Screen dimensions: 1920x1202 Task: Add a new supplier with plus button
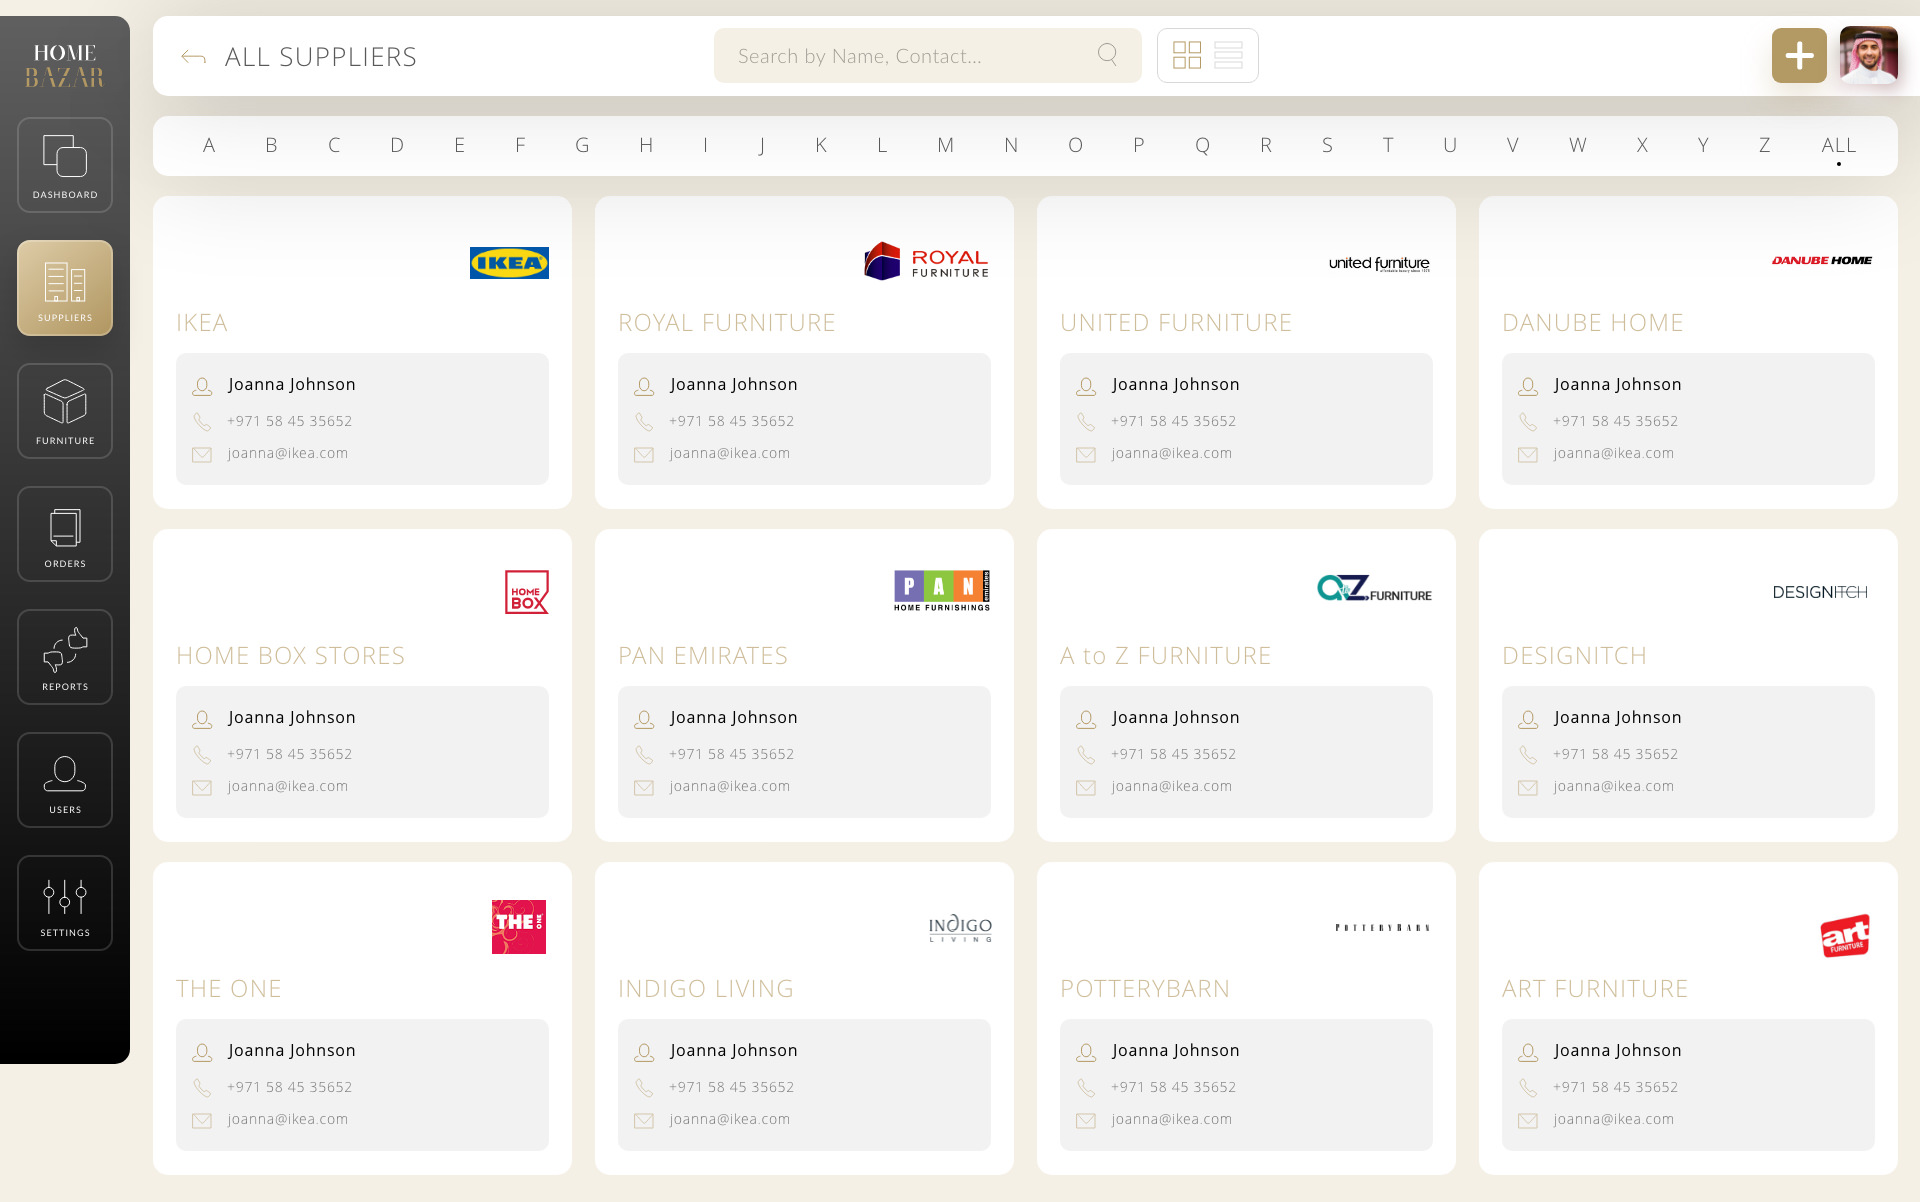pos(1799,55)
